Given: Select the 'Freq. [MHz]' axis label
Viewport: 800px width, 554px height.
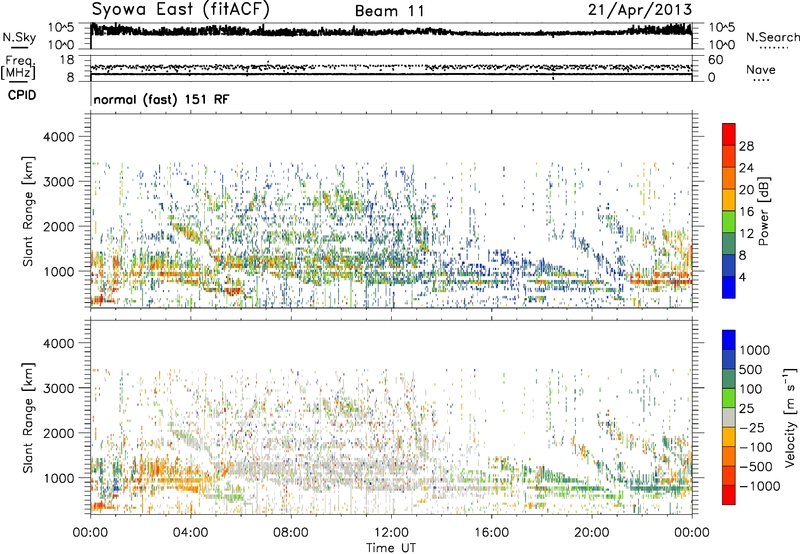Looking at the screenshot, I should click(18, 67).
